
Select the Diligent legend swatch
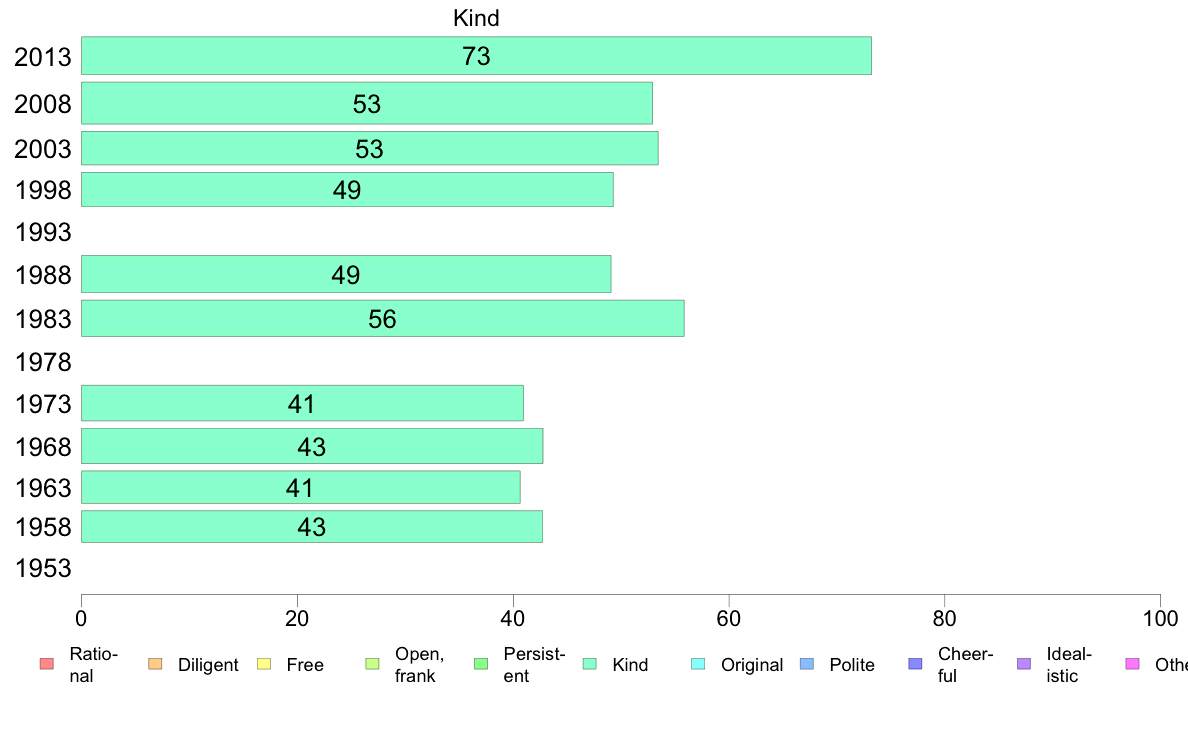155,664
